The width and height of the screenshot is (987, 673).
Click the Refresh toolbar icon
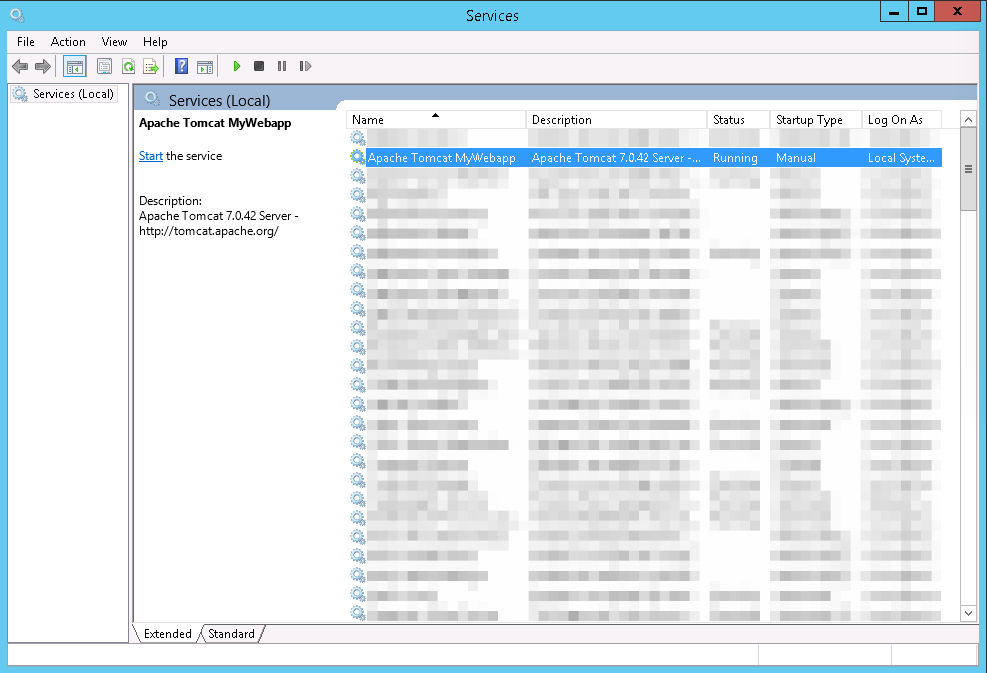(x=128, y=67)
